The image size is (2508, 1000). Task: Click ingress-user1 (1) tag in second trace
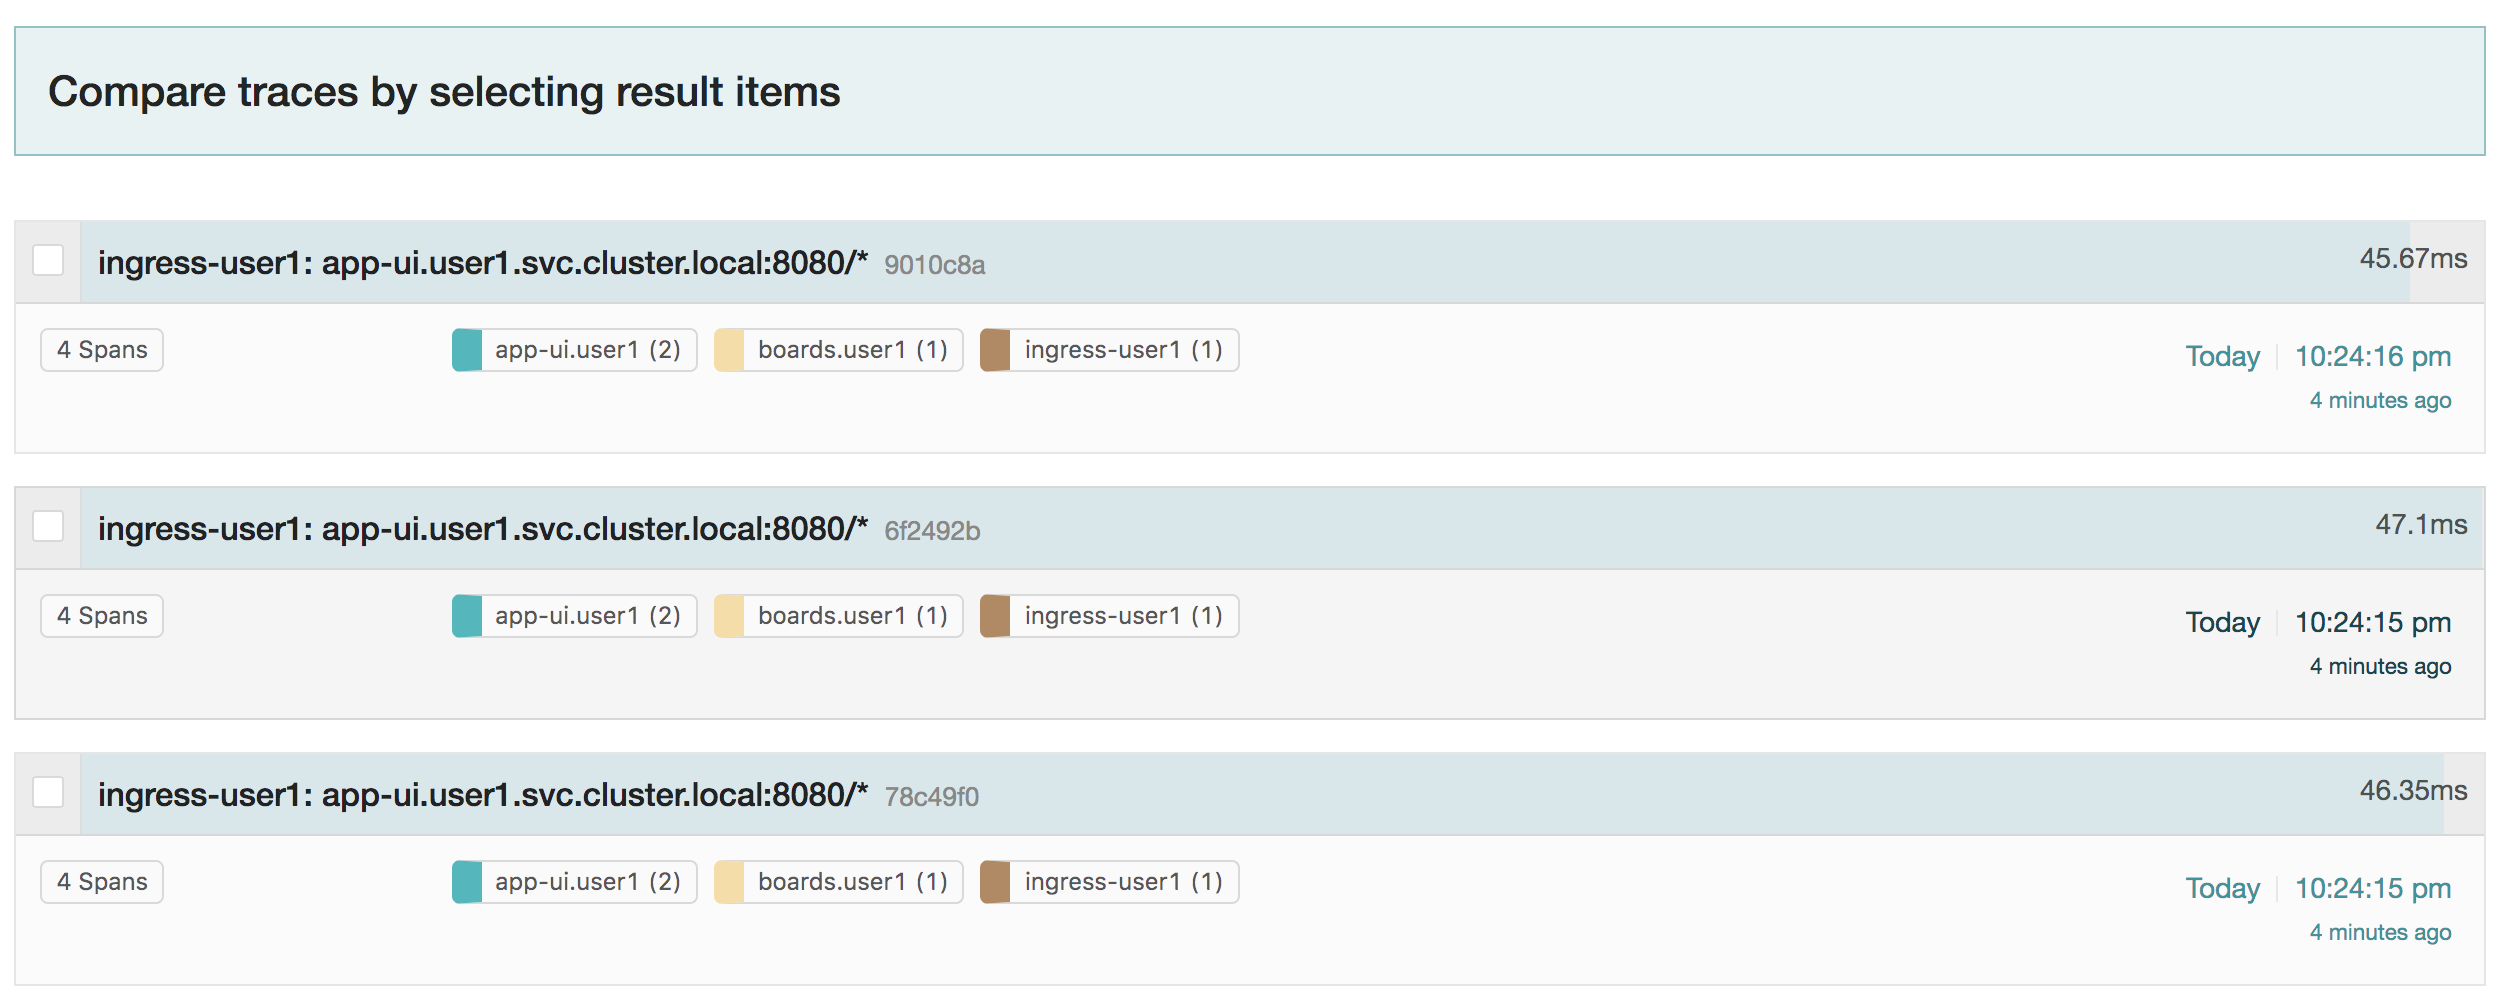point(1110,616)
